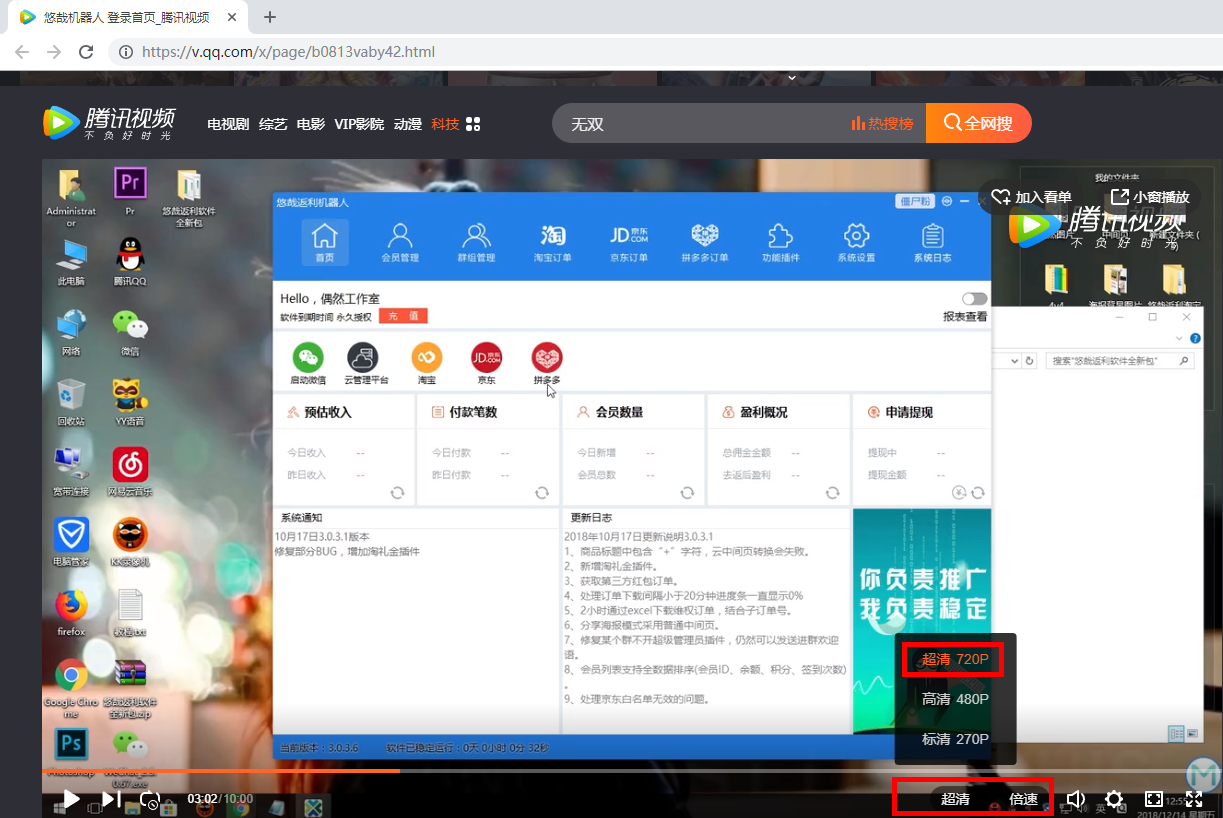Open 淘宝订单 in the robot software
This screenshot has width=1223, height=818.
tap(553, 242)
